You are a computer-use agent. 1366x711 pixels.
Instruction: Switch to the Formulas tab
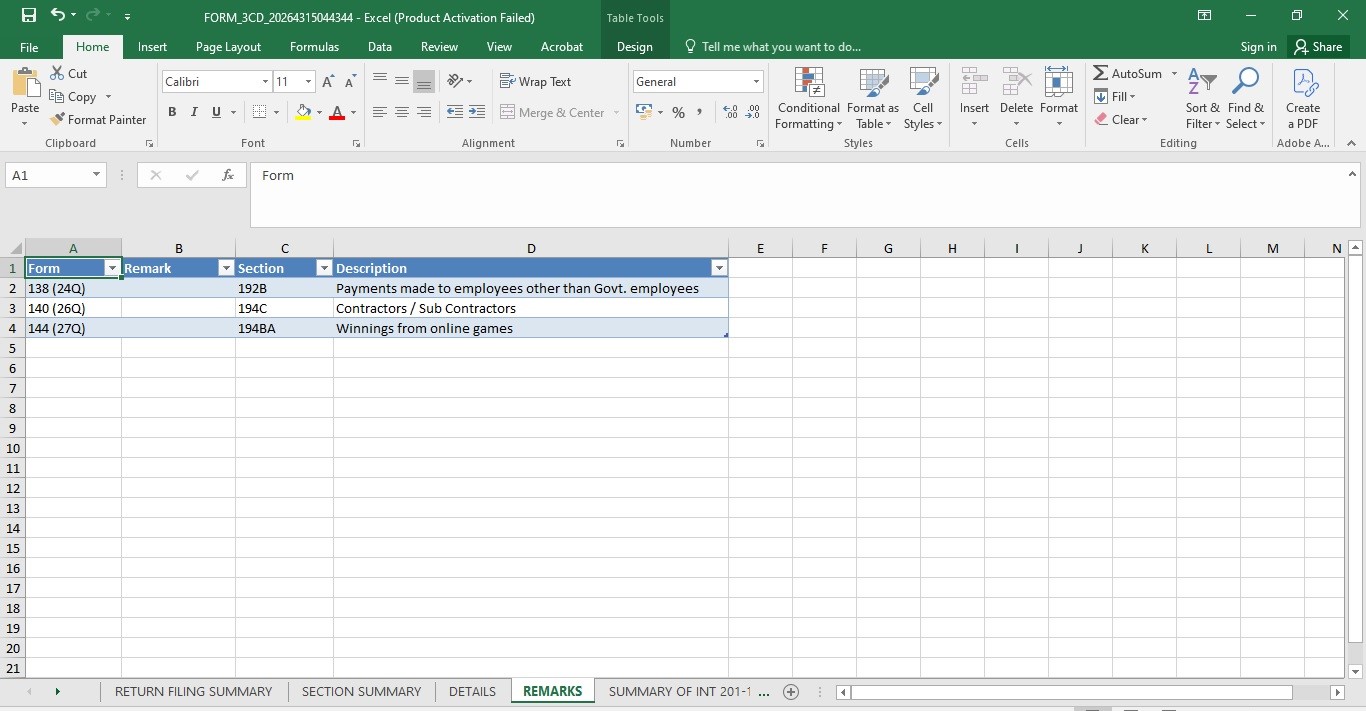coord(314,47)
